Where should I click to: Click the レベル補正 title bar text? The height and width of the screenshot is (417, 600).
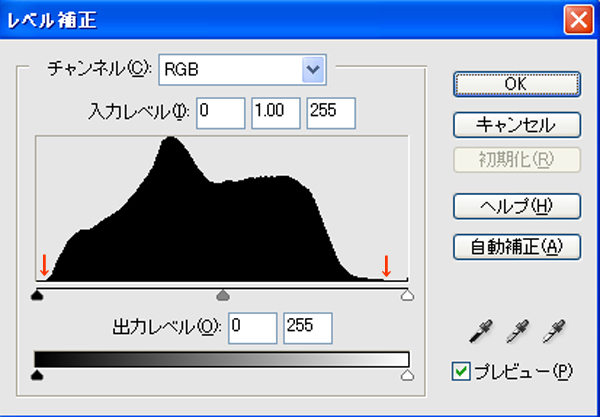pyautogui.click(x=52, y=21)
